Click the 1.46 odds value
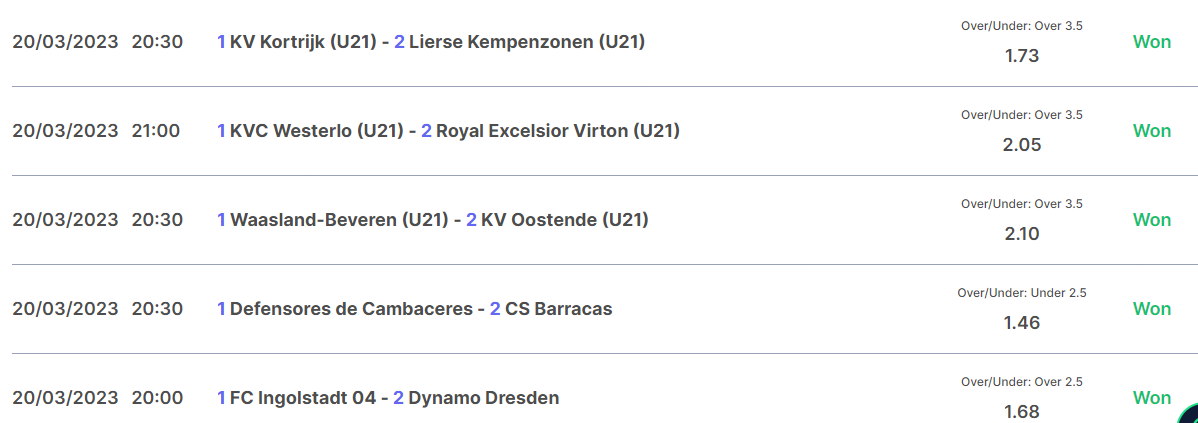 coord(1022,323)
